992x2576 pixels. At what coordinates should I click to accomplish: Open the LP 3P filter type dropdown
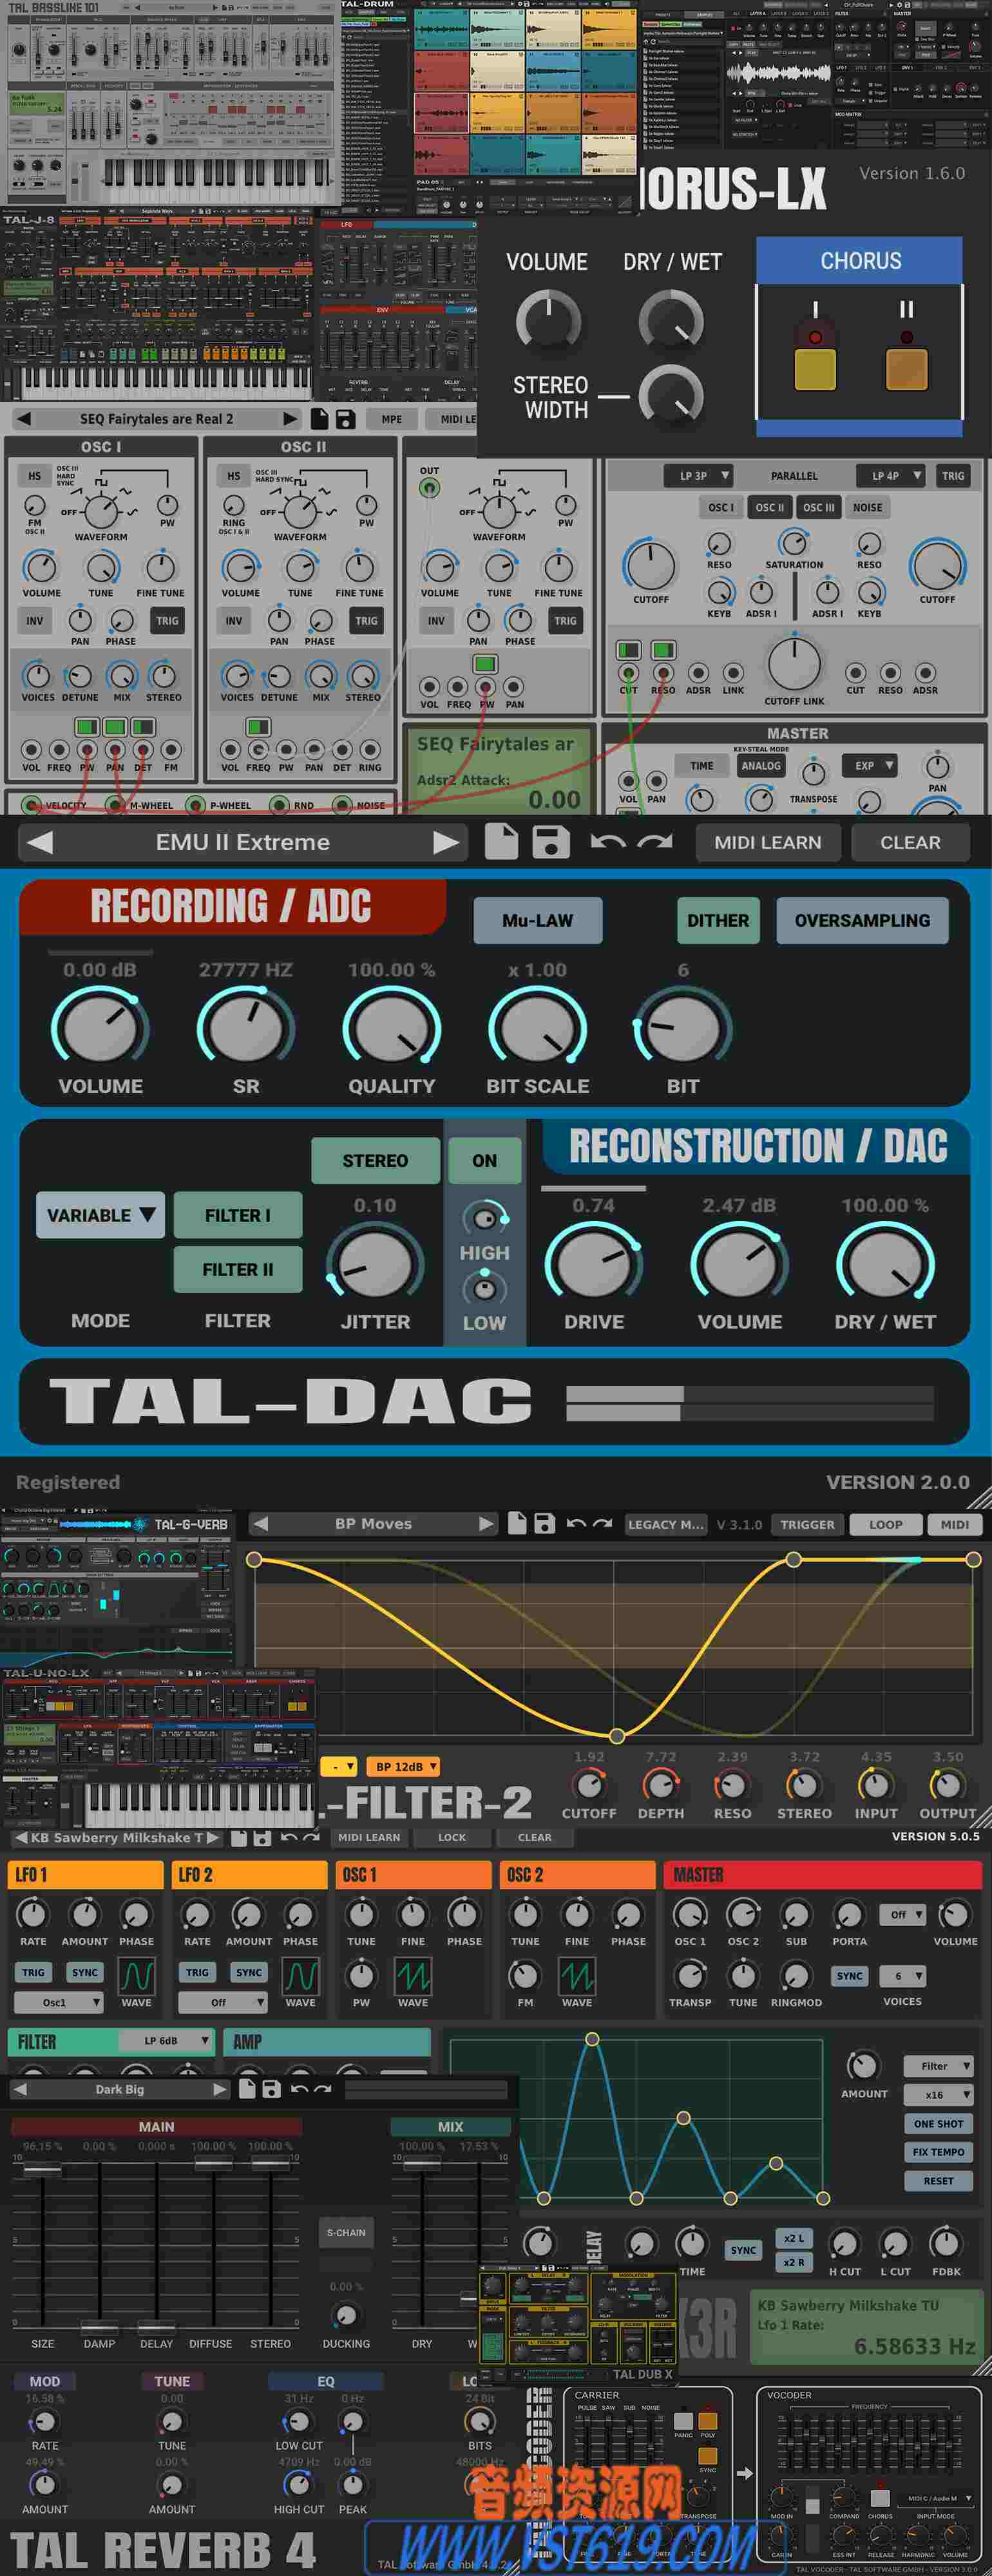[x=699, y=476]
